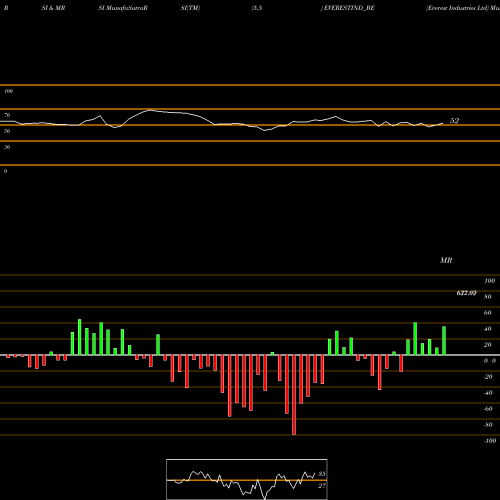Click the MR axis label '20'
The height and width of the screenshot is (500, 500).
point(488,345)
